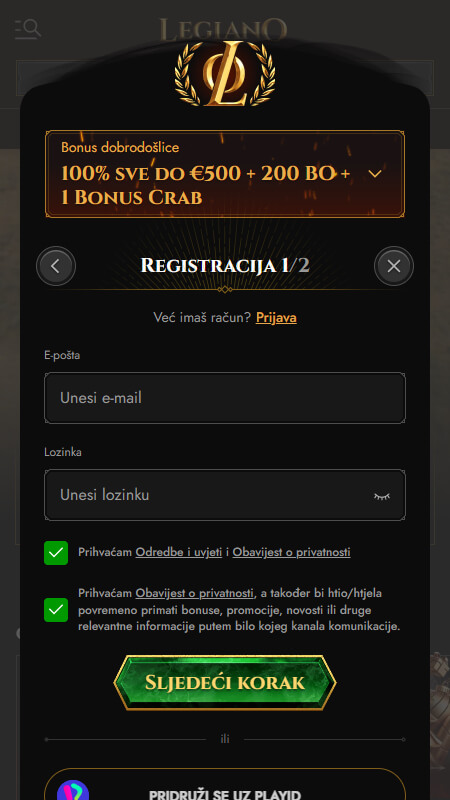Viewport: 450px width, 800px height.
Task: Click the Registracija 1/2 step heading
Action: point(224,266)
